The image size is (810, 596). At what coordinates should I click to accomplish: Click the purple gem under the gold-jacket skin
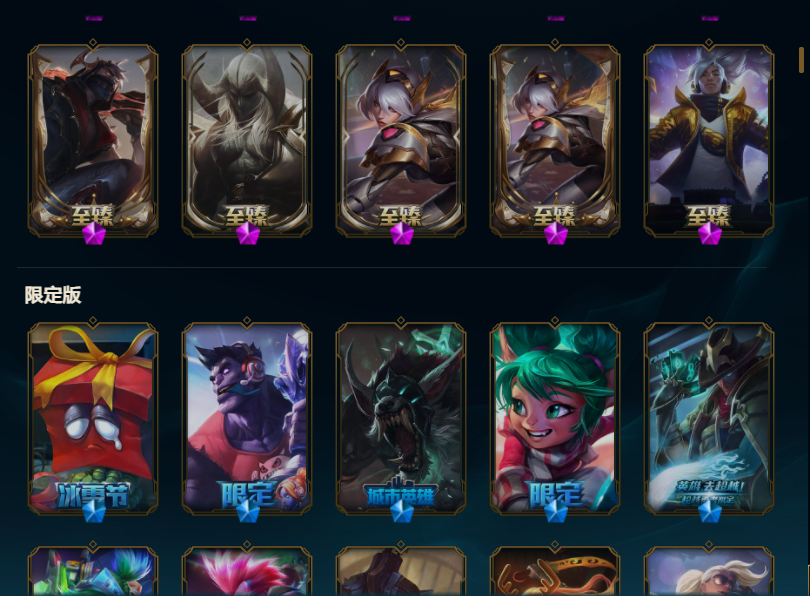point(709,233)
